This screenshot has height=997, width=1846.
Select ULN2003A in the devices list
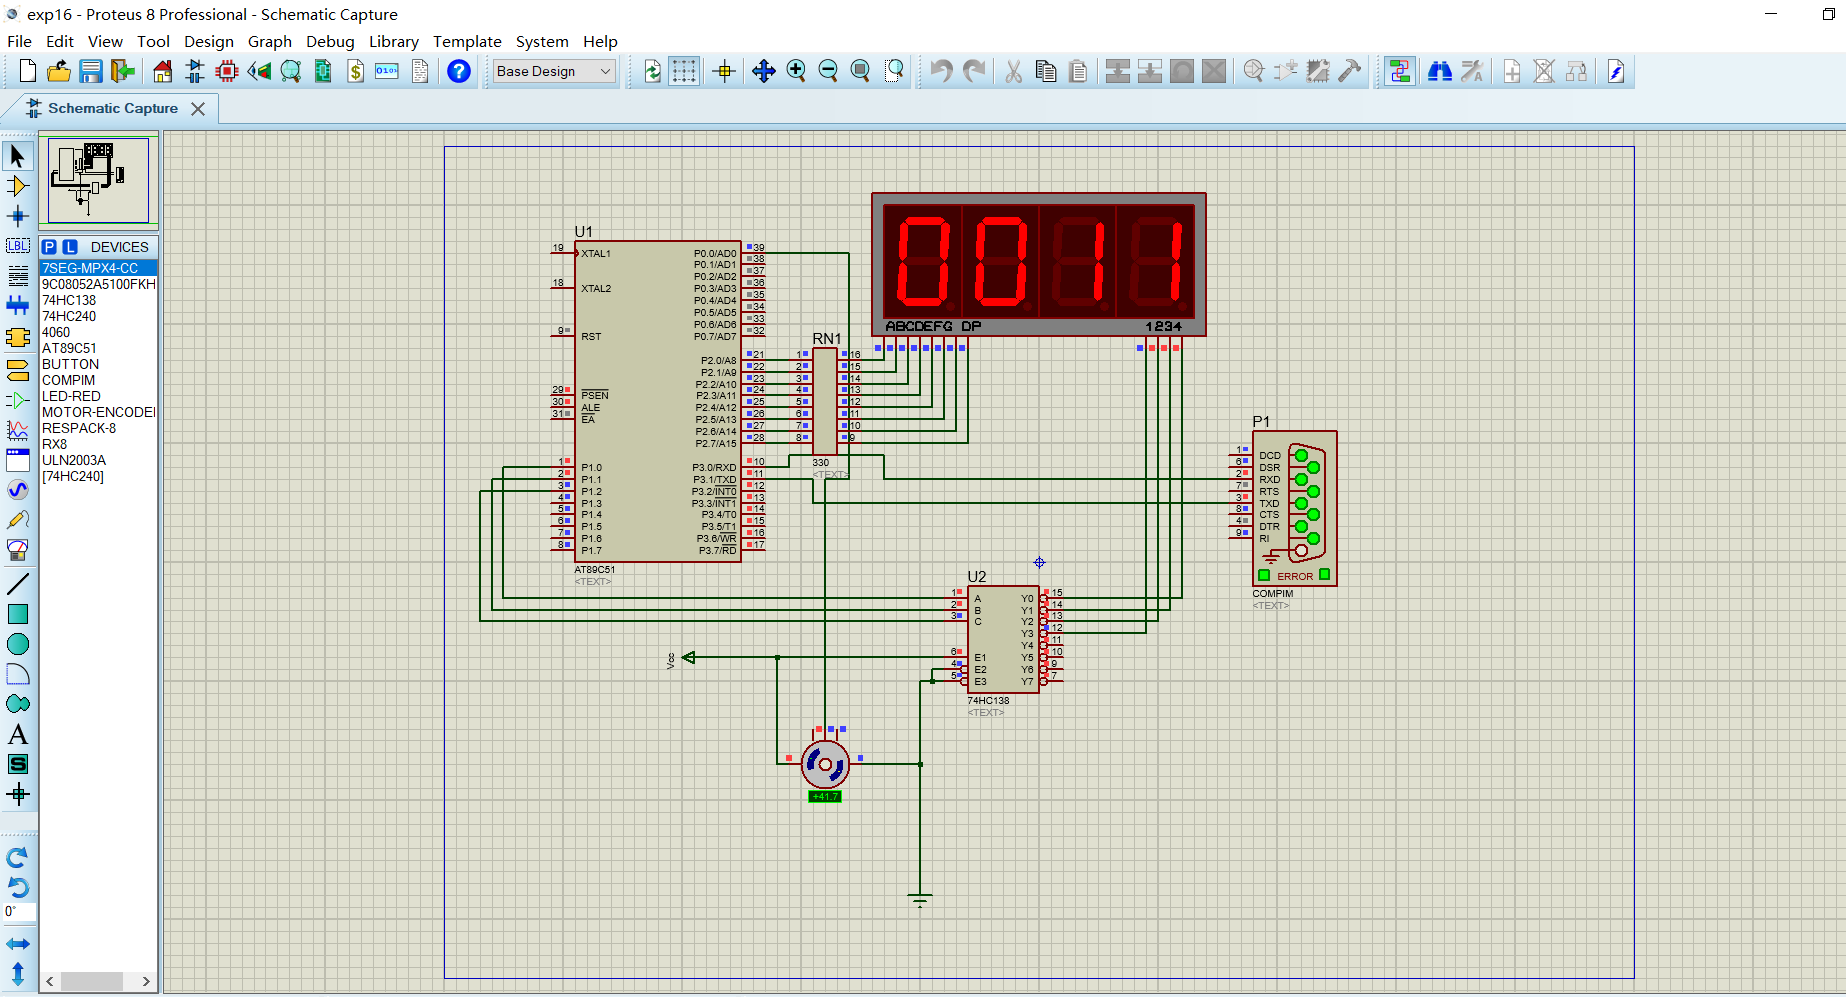pos(98,460)
